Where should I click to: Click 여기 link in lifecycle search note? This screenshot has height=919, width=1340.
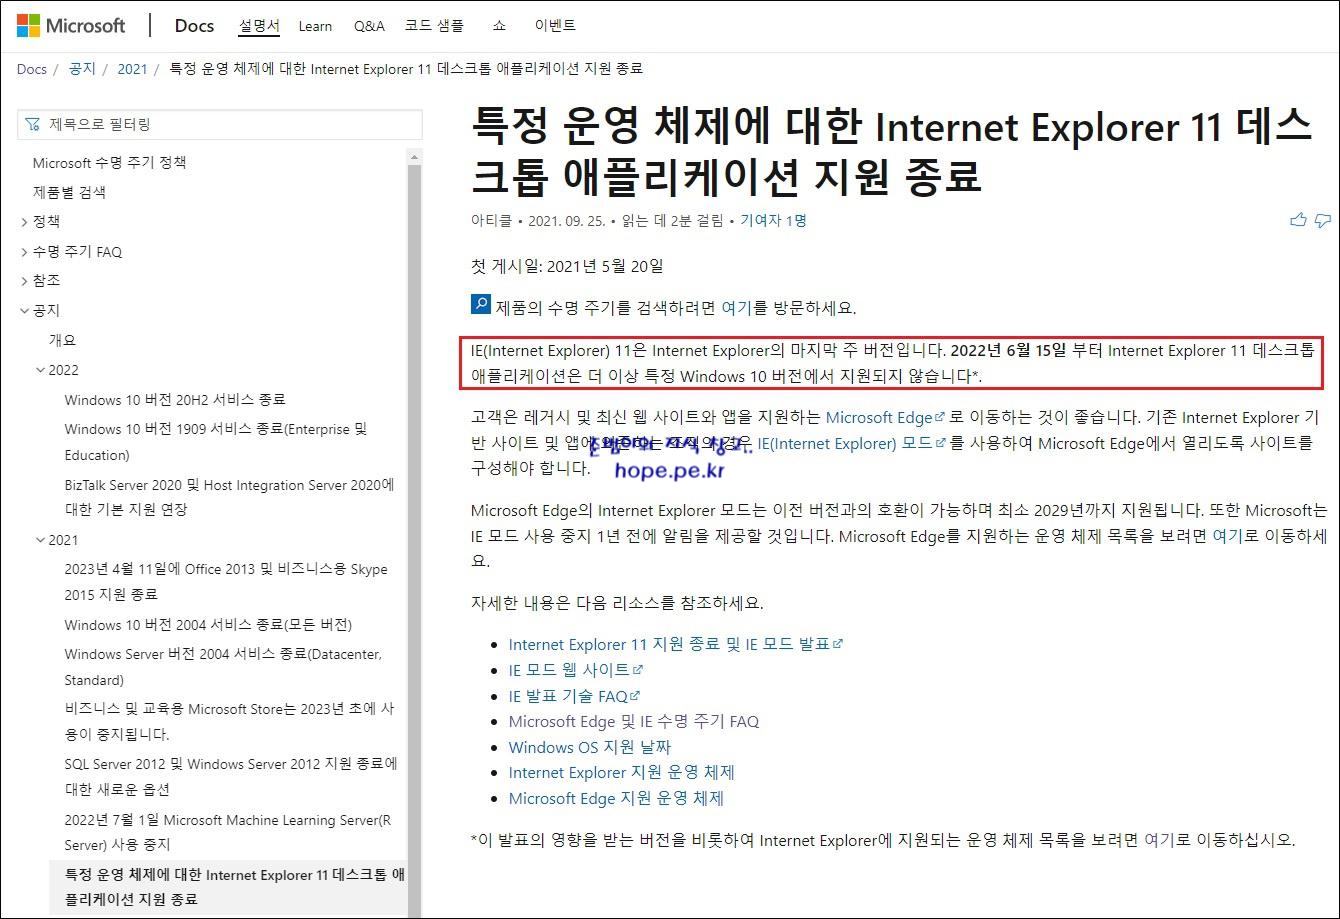click(736, 308)
